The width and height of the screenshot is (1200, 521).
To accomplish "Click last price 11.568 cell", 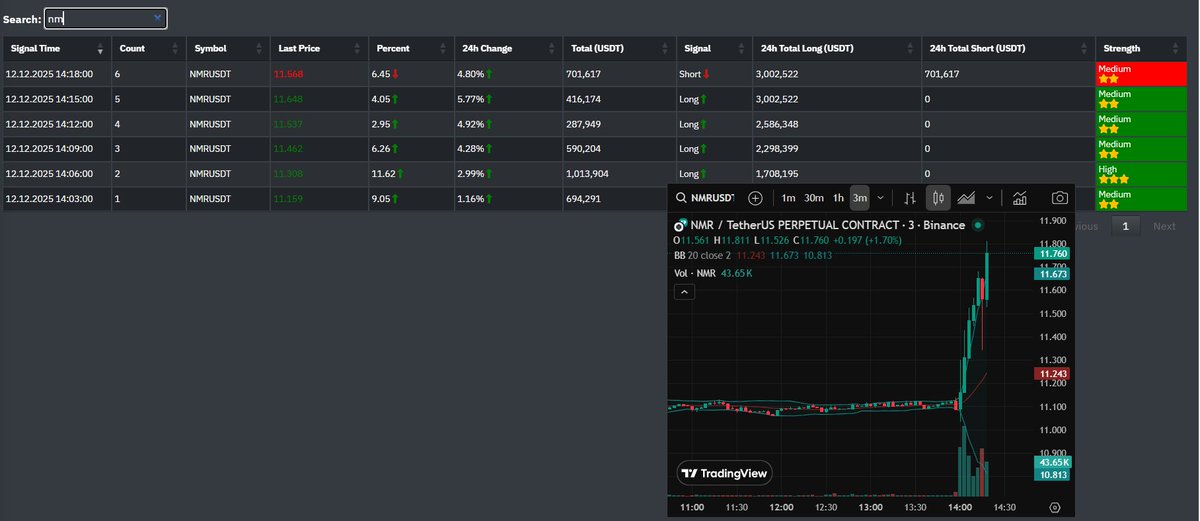I will pos(319,74).
